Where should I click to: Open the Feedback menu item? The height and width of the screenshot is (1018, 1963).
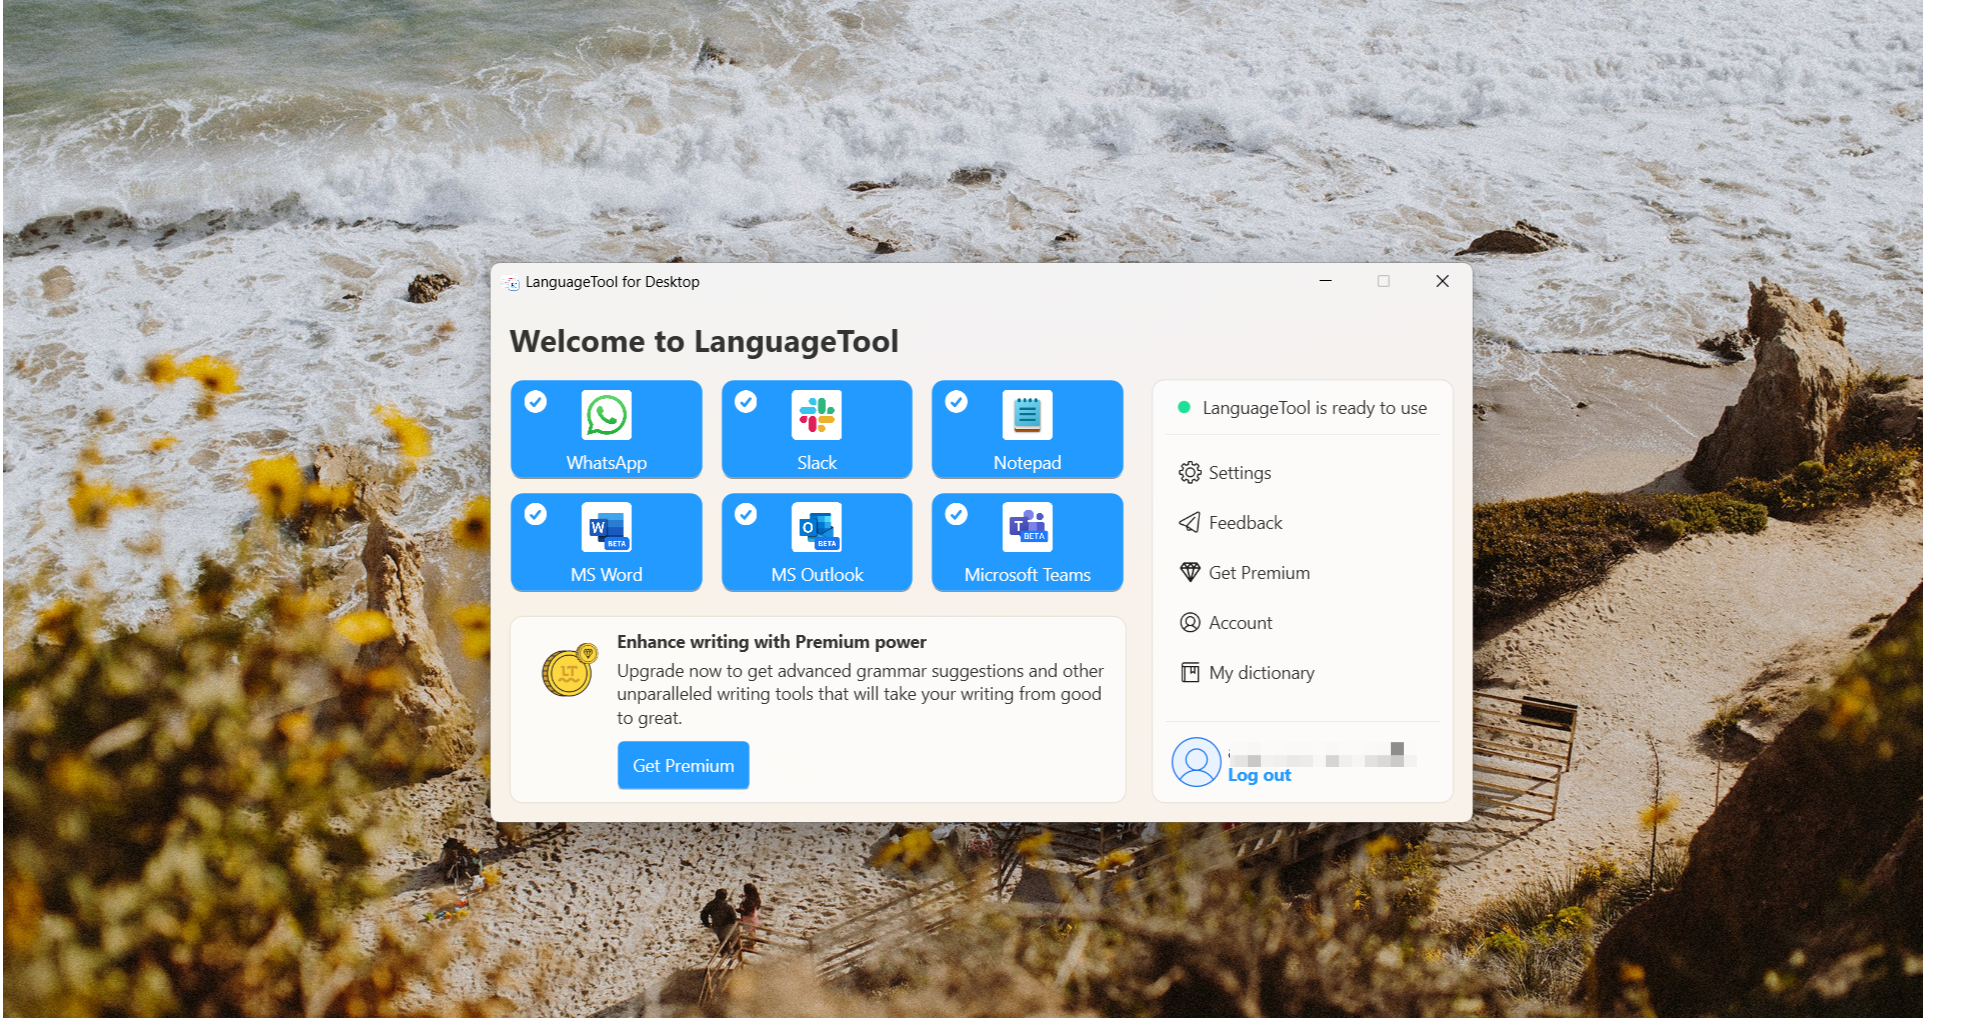tap(1245, 523)
